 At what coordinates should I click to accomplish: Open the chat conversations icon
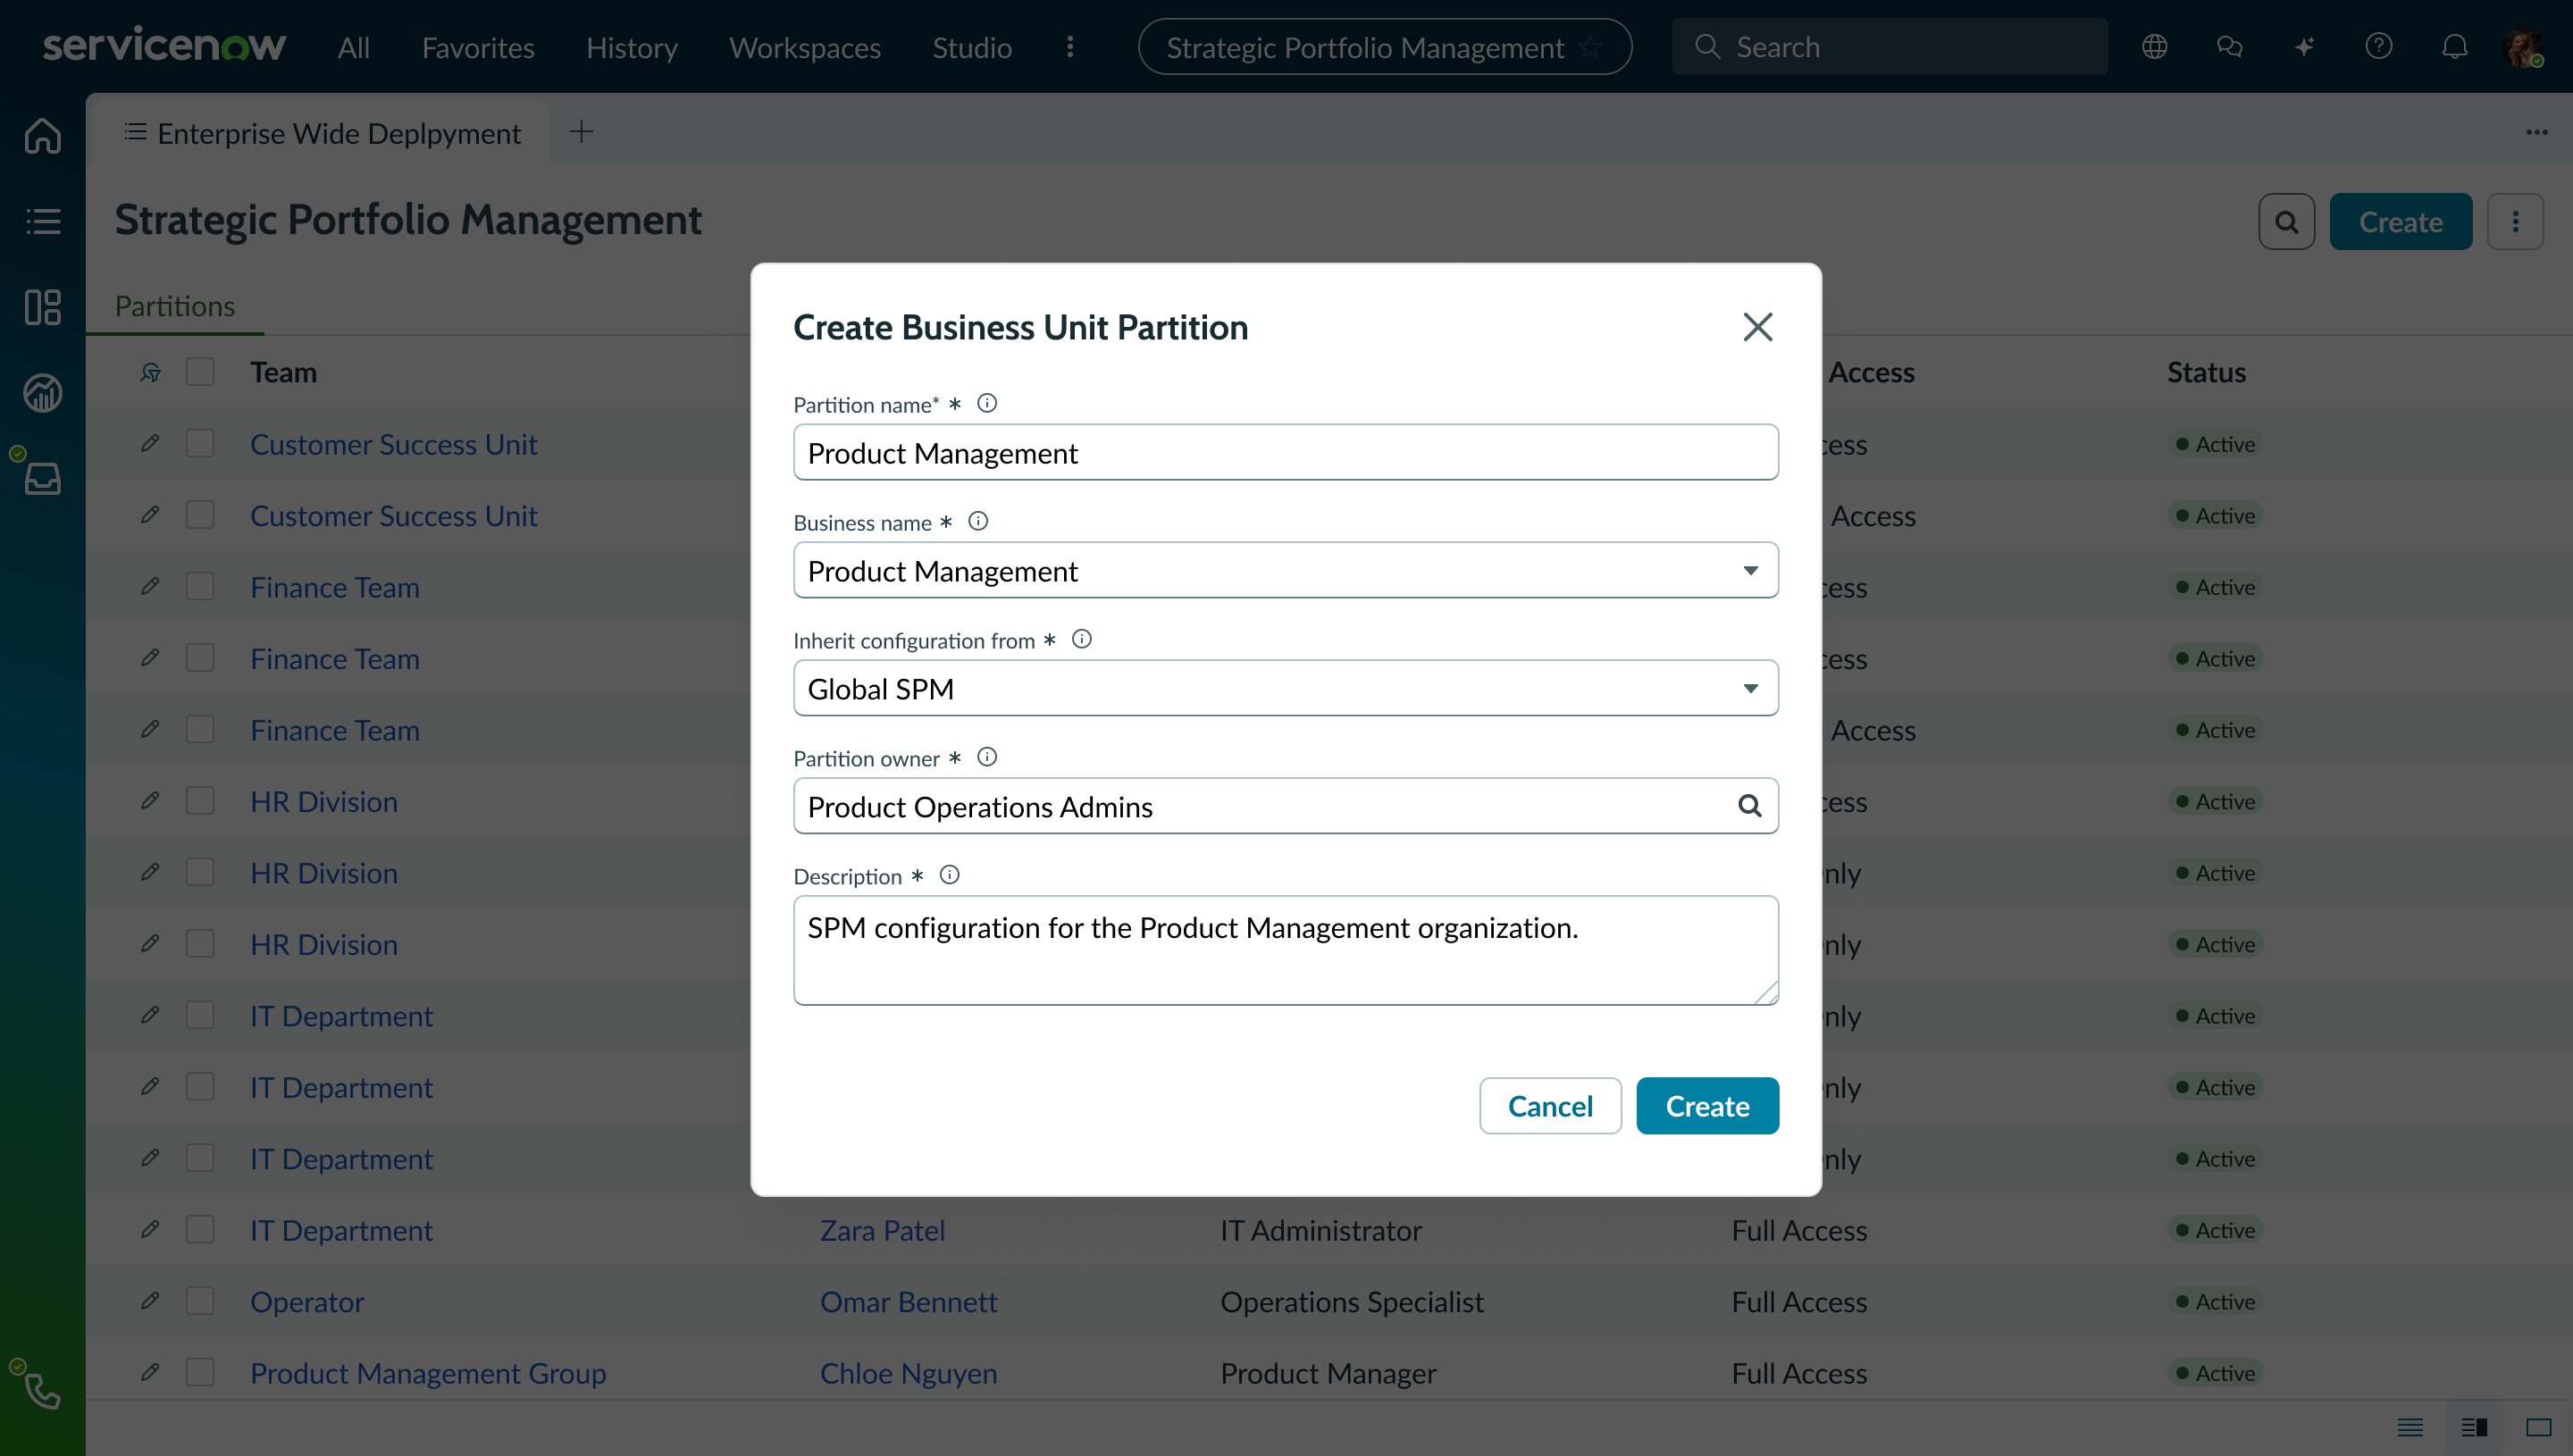pos(2230,46)
